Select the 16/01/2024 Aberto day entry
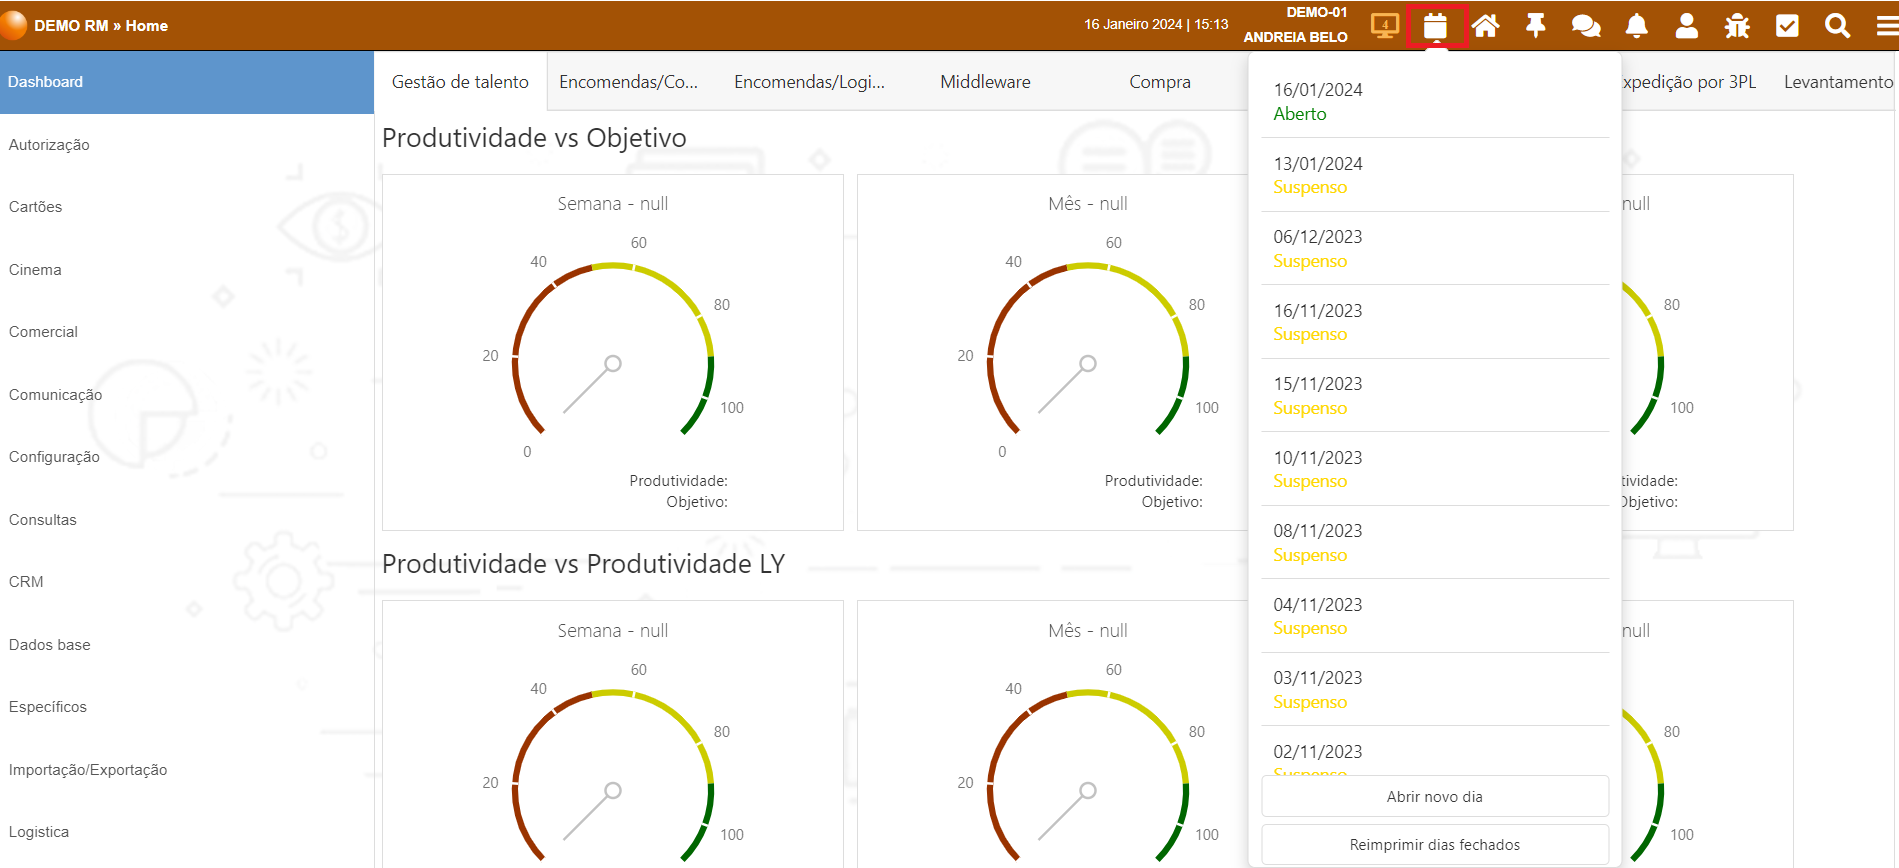1899x868 pixels. coord(1435,101)
